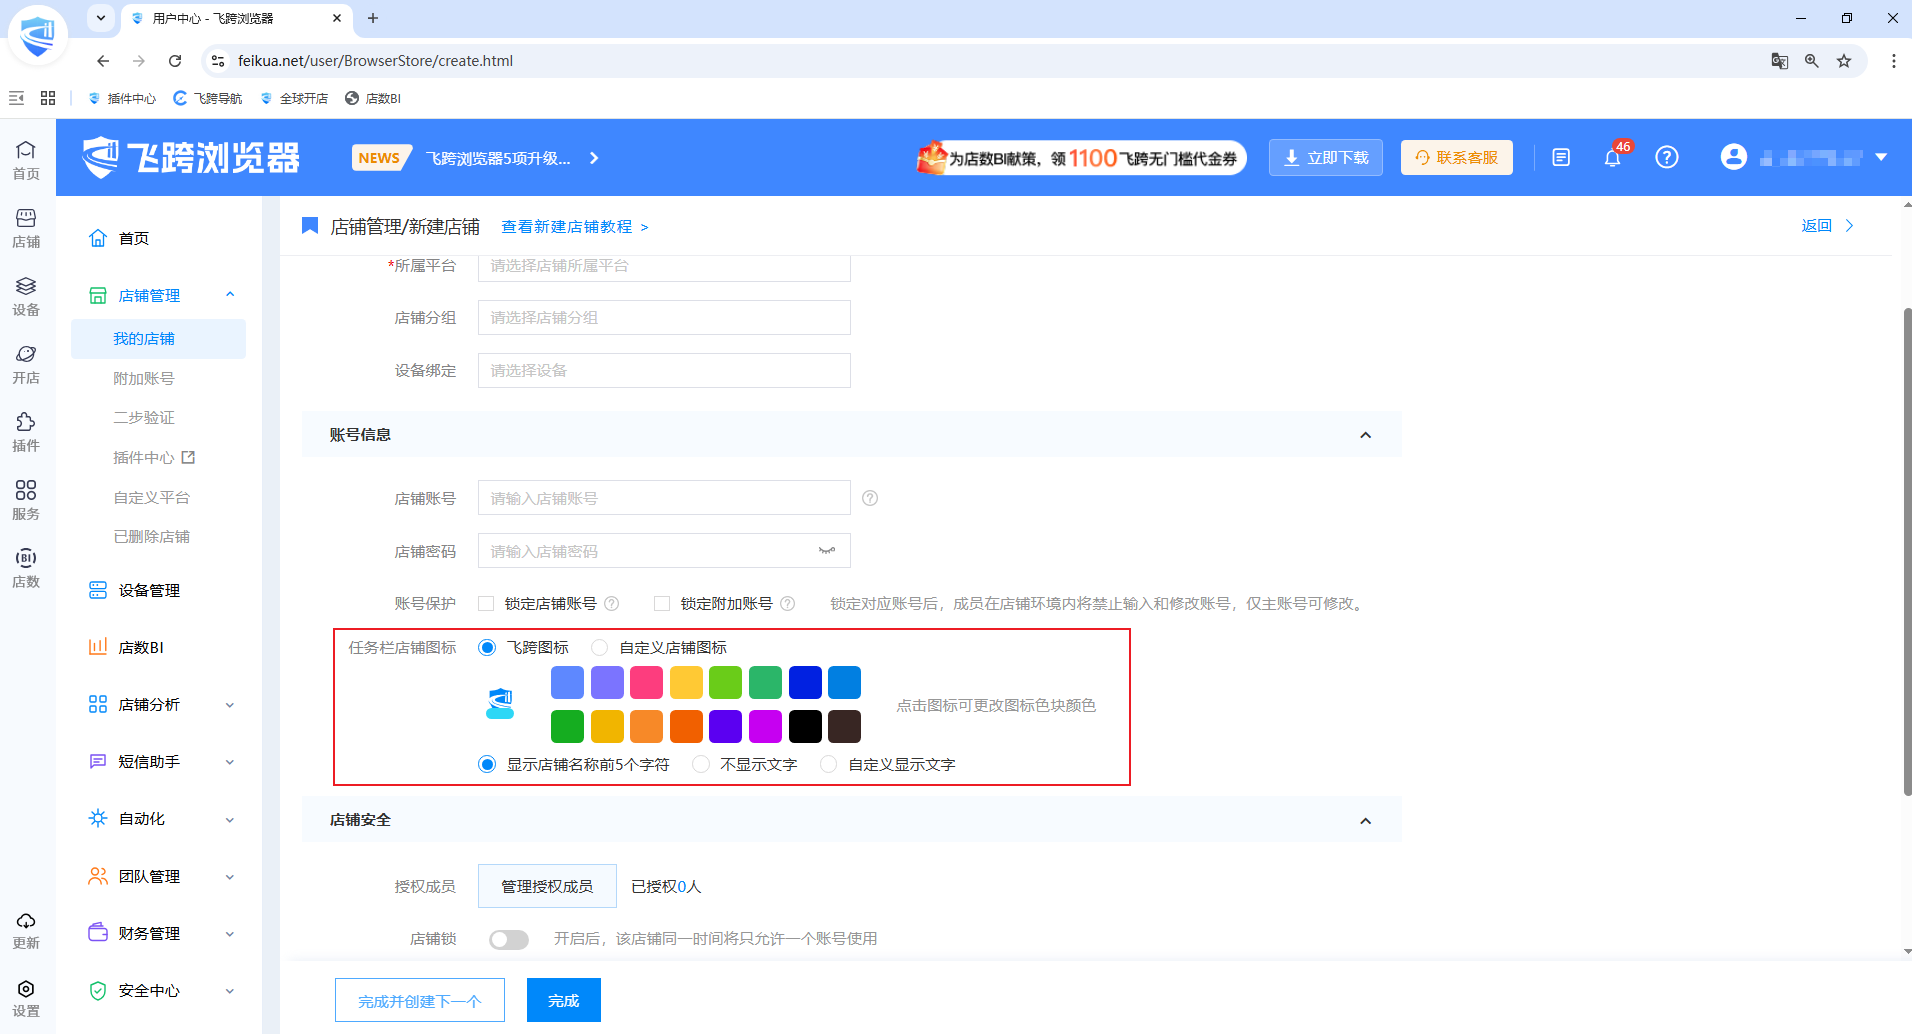Collapse the 账号信息 section
This screenshot has height=1034, width=1912.
click(x=1365, y=435)
